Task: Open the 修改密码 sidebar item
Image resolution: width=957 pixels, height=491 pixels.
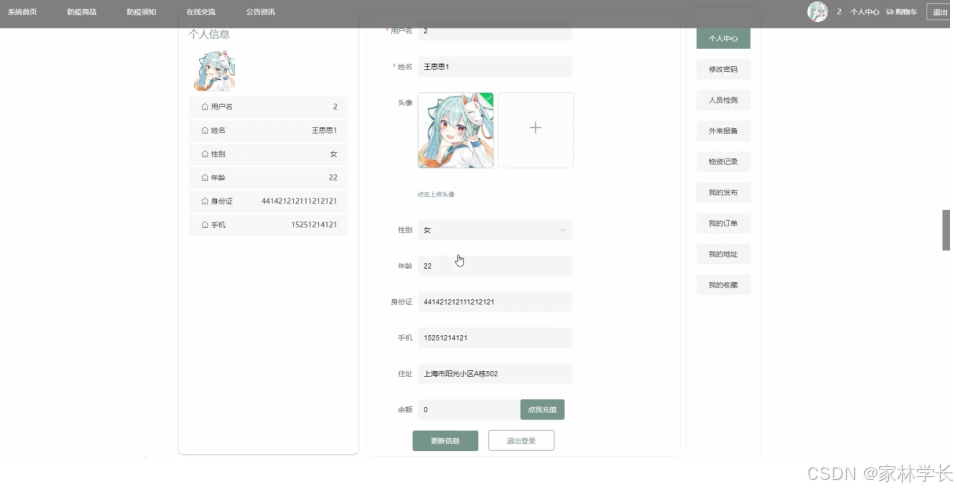Action: click(x=723, y=69)
